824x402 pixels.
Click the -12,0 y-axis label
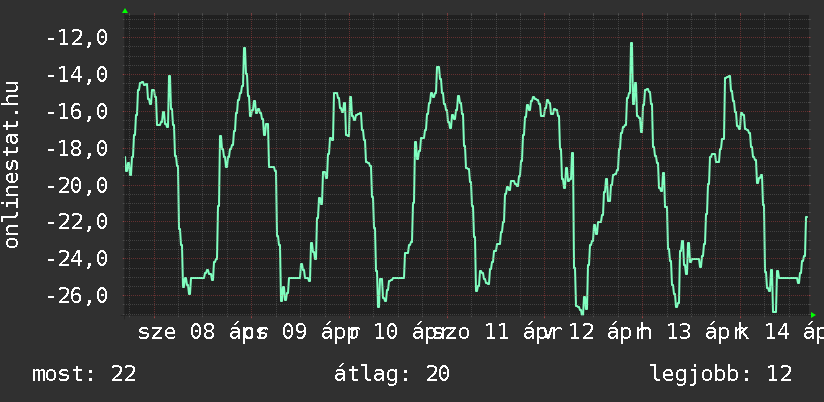point(76,38)
